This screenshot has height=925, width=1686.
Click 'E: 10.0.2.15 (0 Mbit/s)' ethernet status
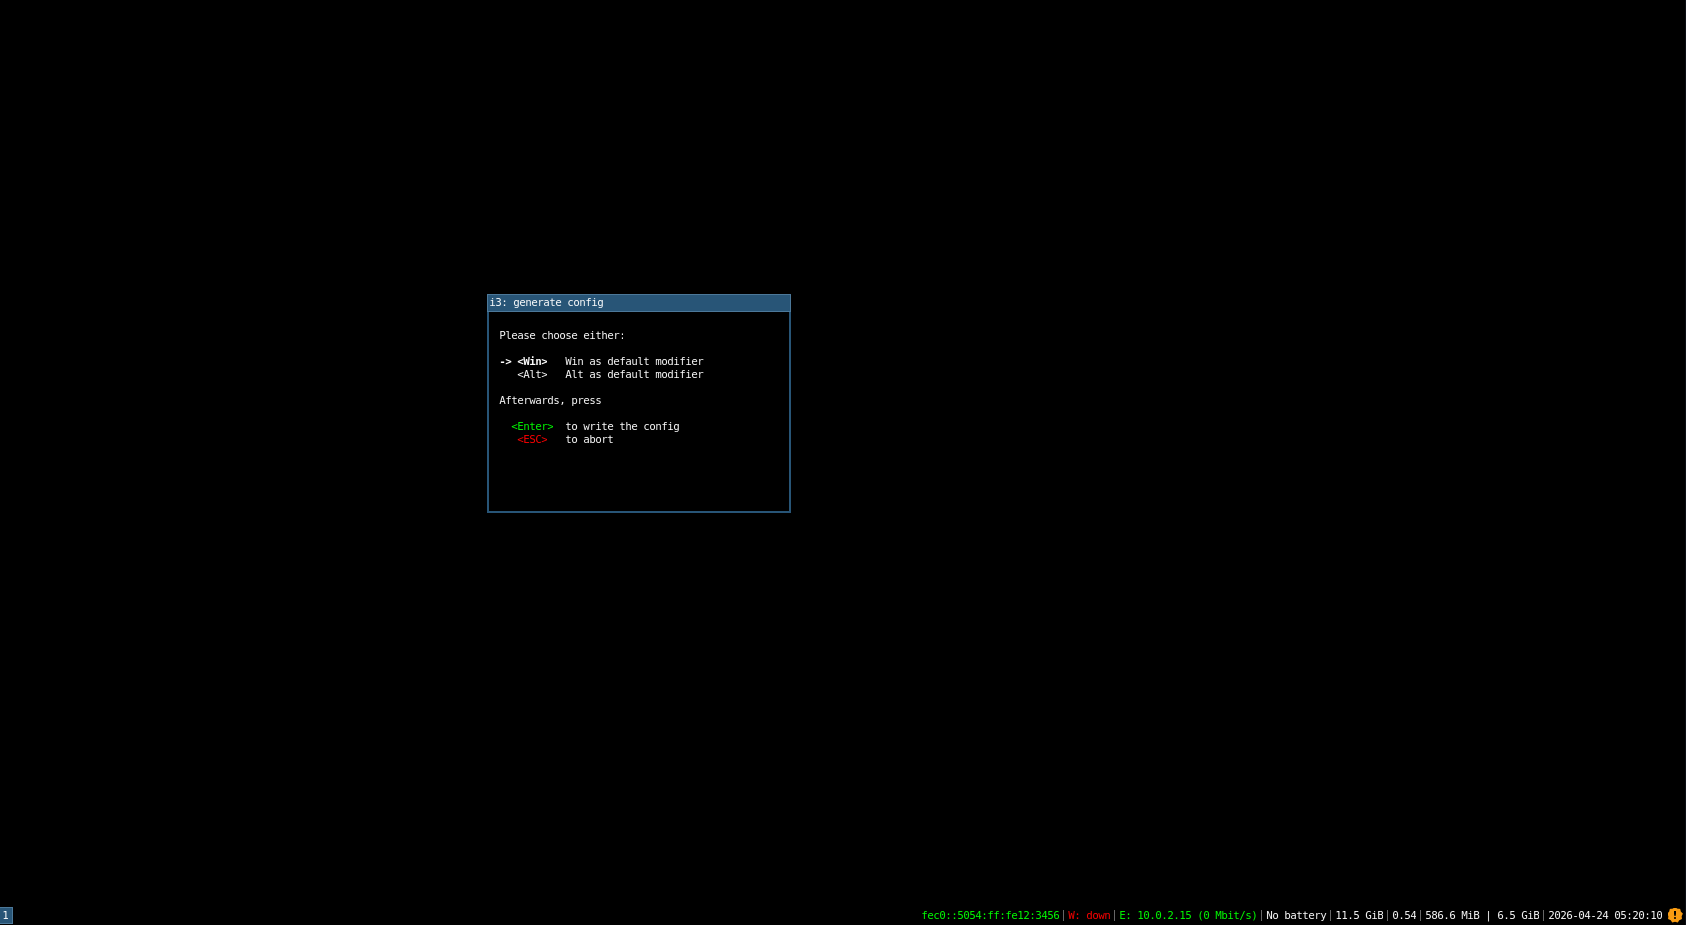click(x=1188, y=916)
